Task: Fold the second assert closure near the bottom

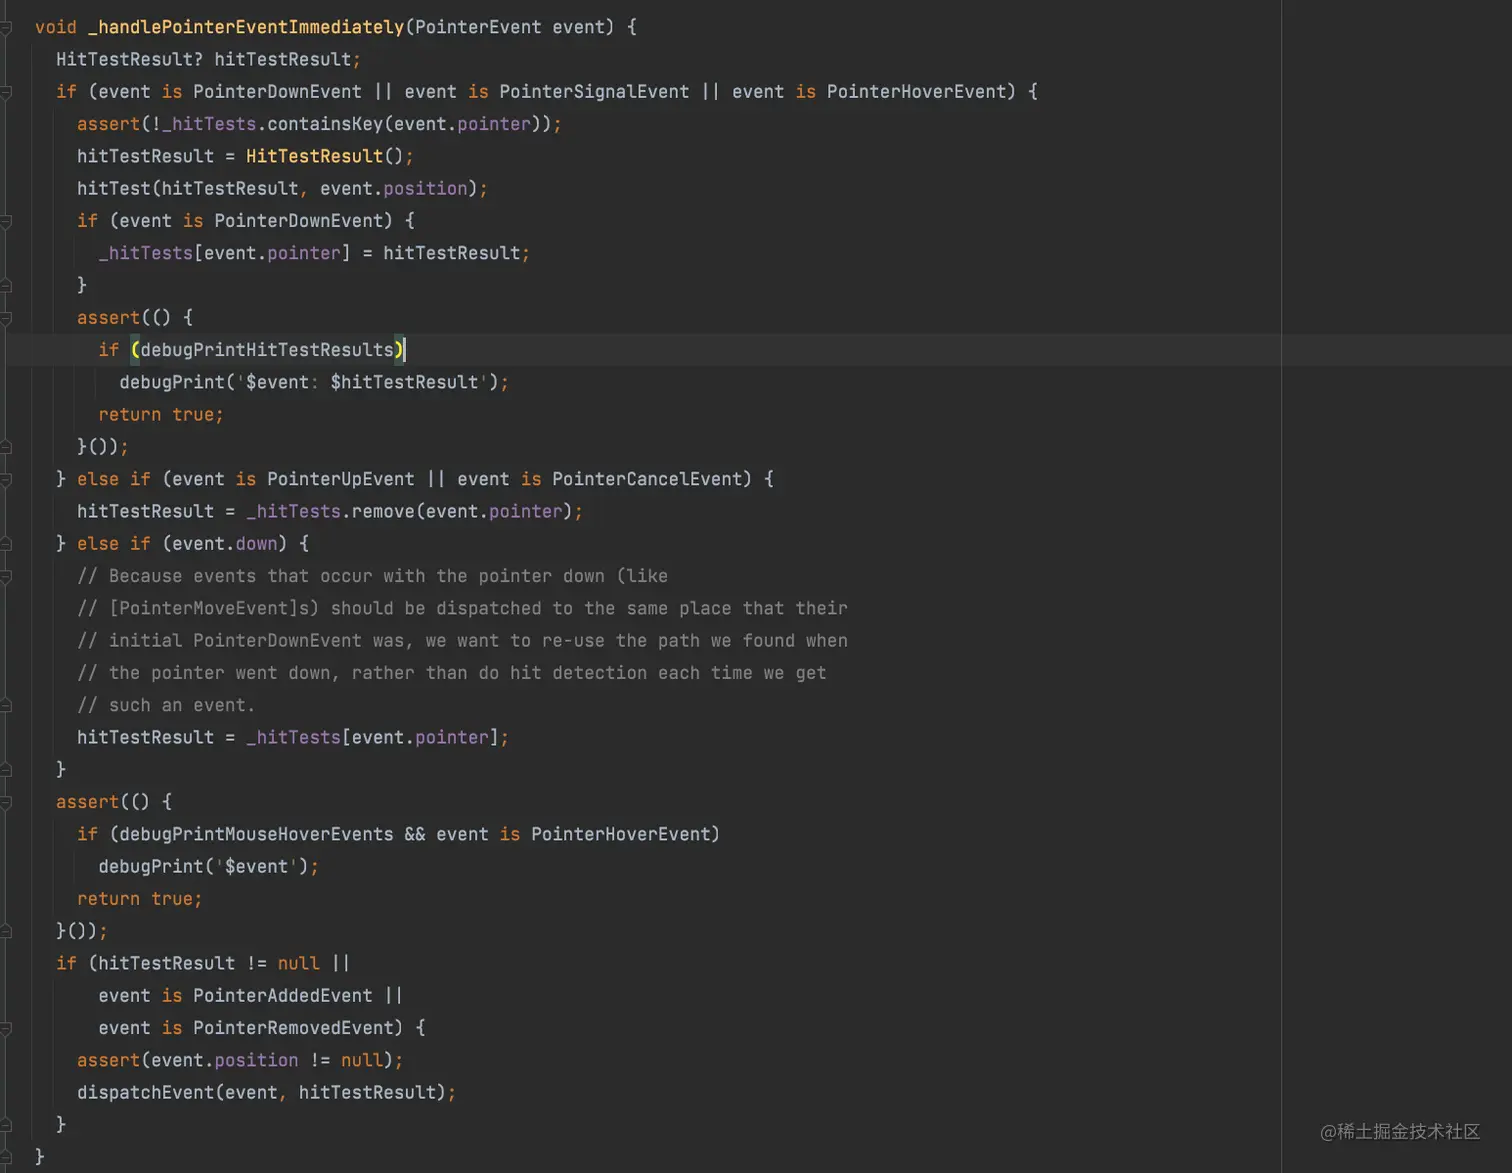Action: [8, 801]
